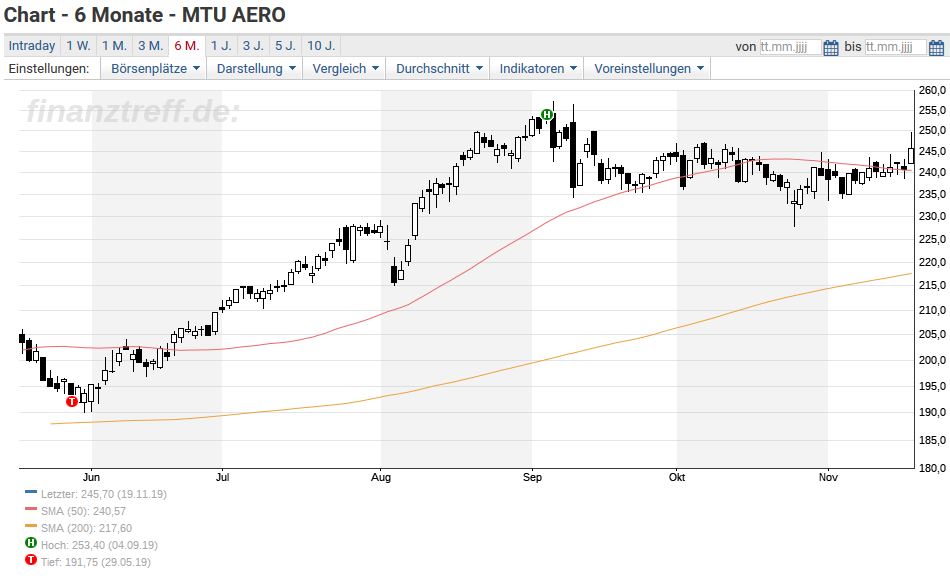This screenshot has width=950, height=576.
Task: Click the red T low marker on chart
Action: coord(72,401)
